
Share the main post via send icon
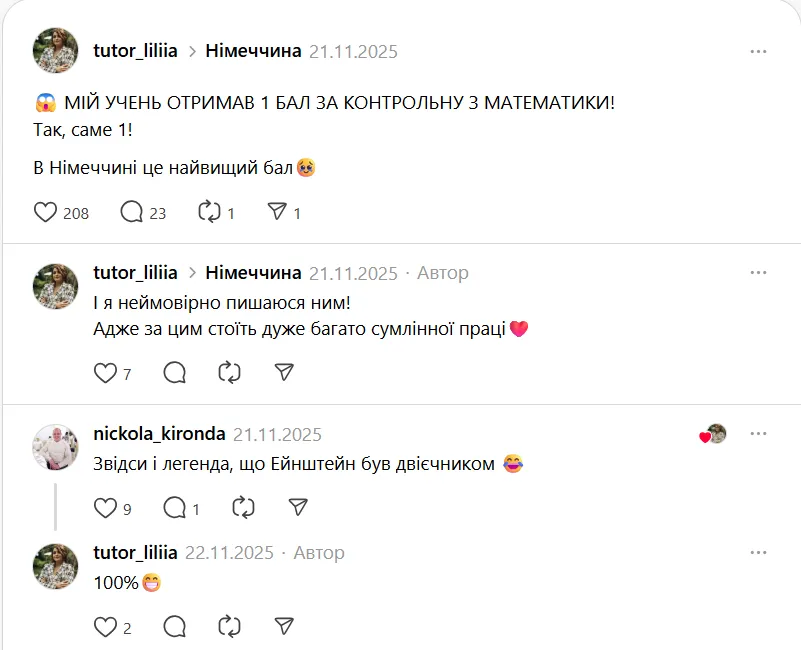click(277, 212)
